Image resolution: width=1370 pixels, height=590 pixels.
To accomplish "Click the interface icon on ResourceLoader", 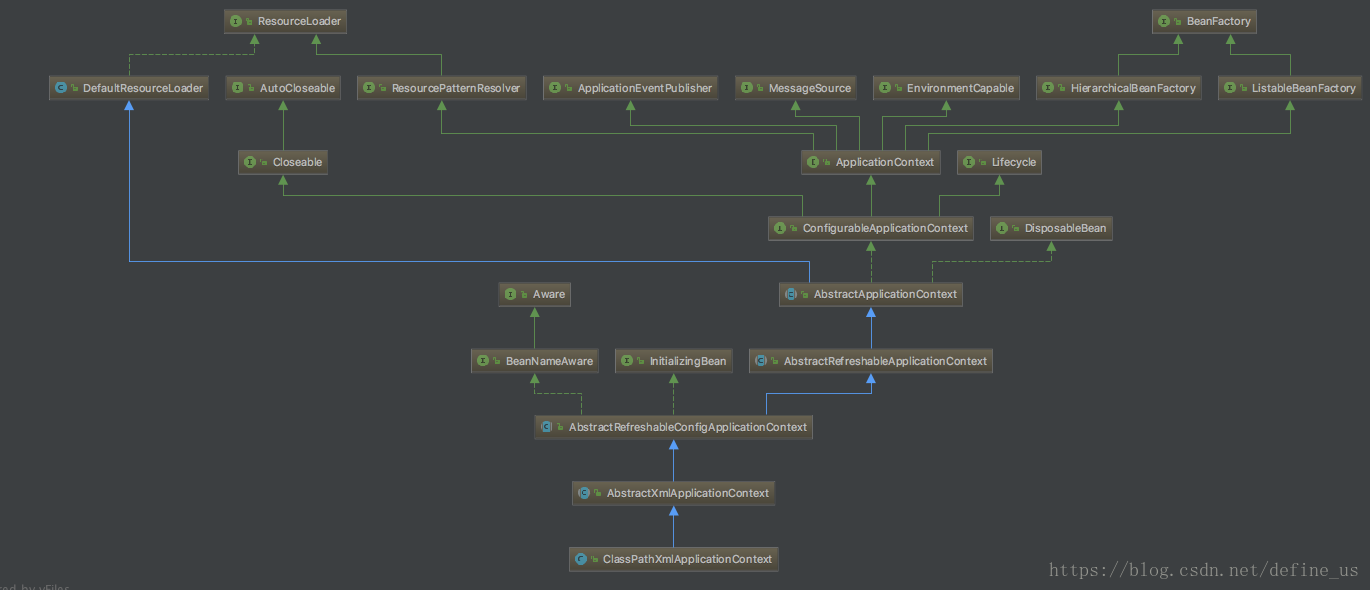I will (x=236, y=21).
